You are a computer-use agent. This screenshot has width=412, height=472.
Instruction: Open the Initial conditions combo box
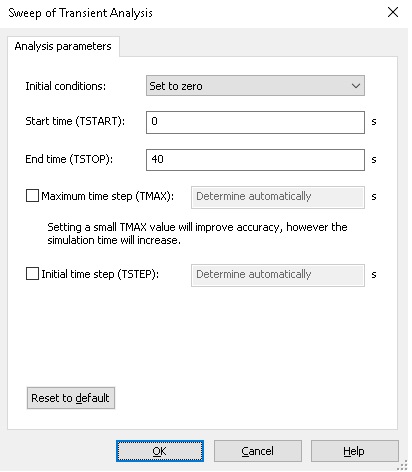tap(255, 86)
